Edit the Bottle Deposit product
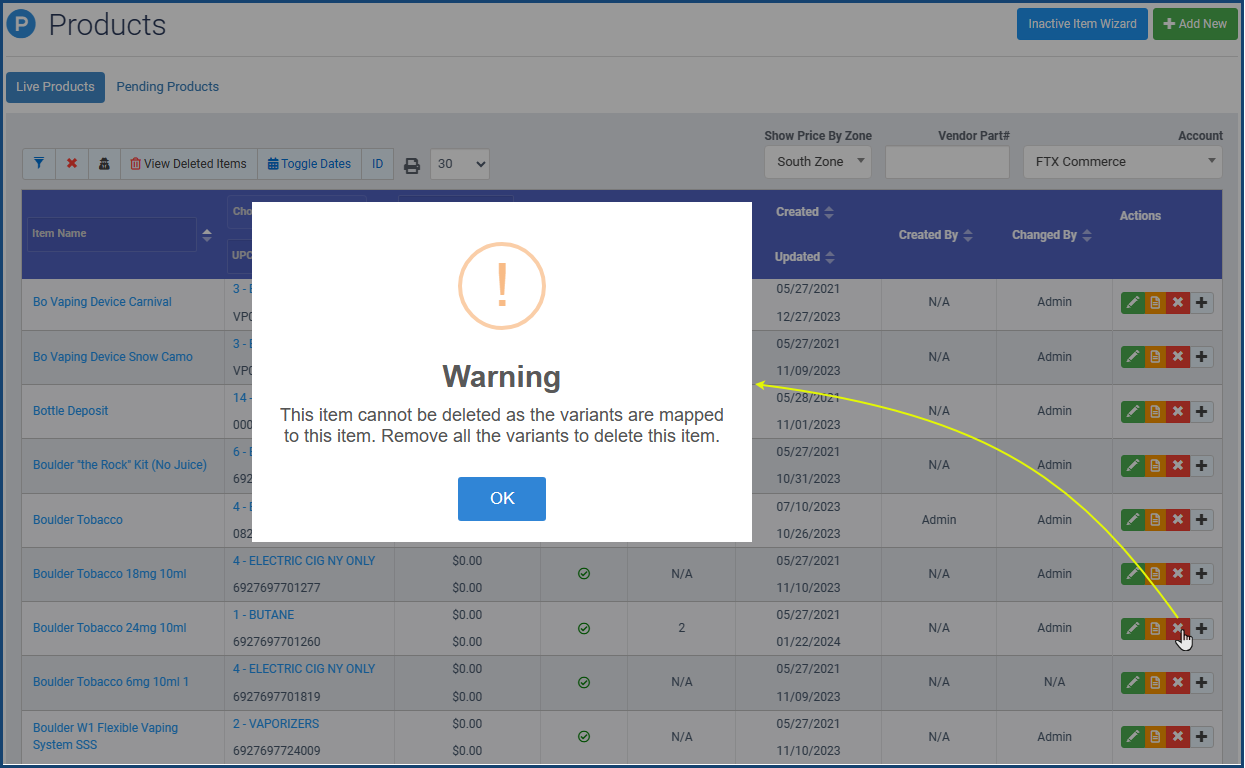The width and height of the screenshot is (1245, 768). pyautogui.click(x=1132, y=411)
